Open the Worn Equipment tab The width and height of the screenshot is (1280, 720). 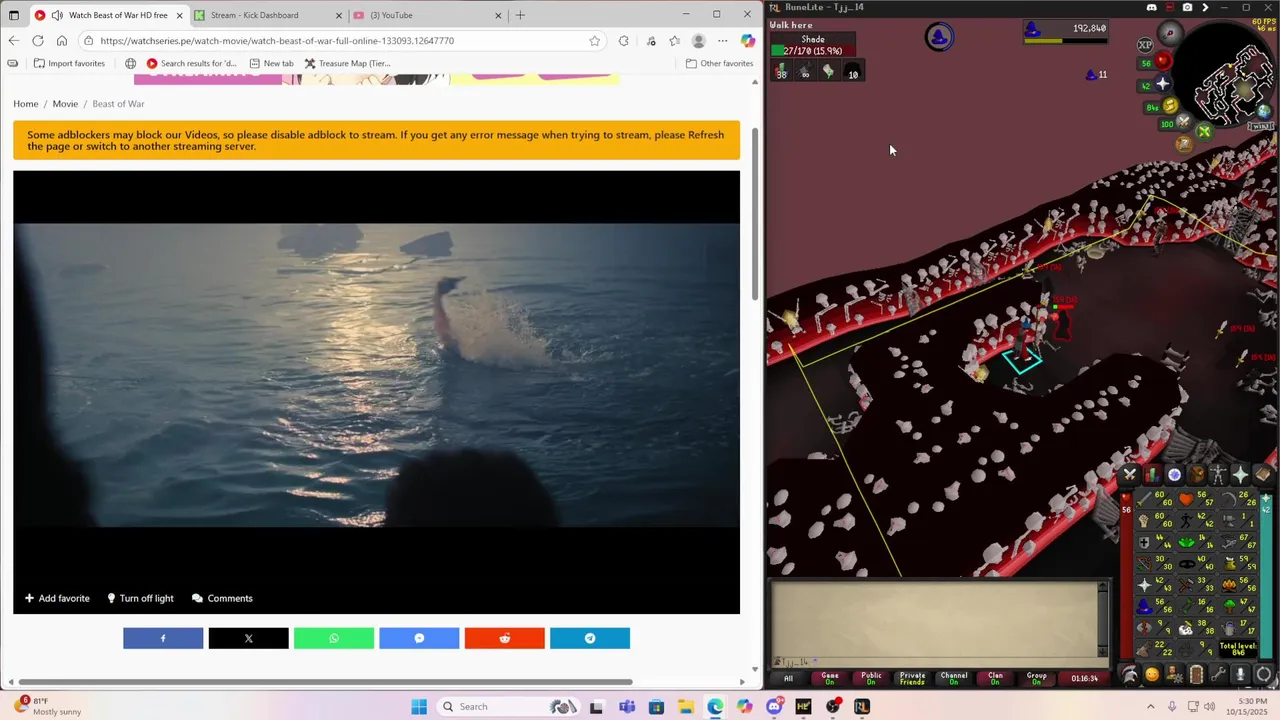pos(1219,474)
